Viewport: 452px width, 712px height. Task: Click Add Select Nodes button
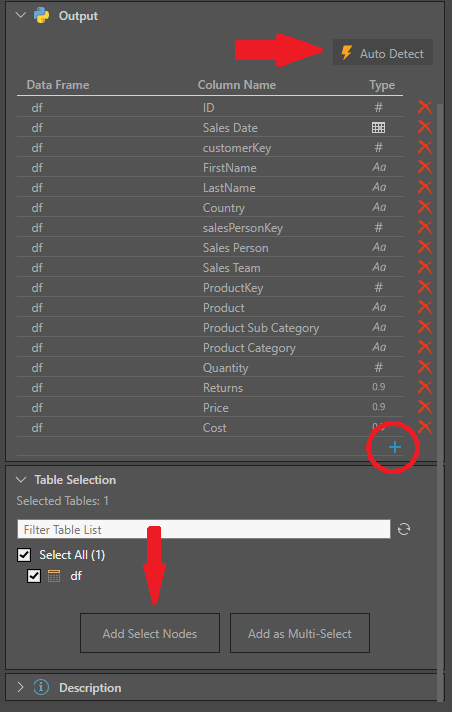(150, 633)
